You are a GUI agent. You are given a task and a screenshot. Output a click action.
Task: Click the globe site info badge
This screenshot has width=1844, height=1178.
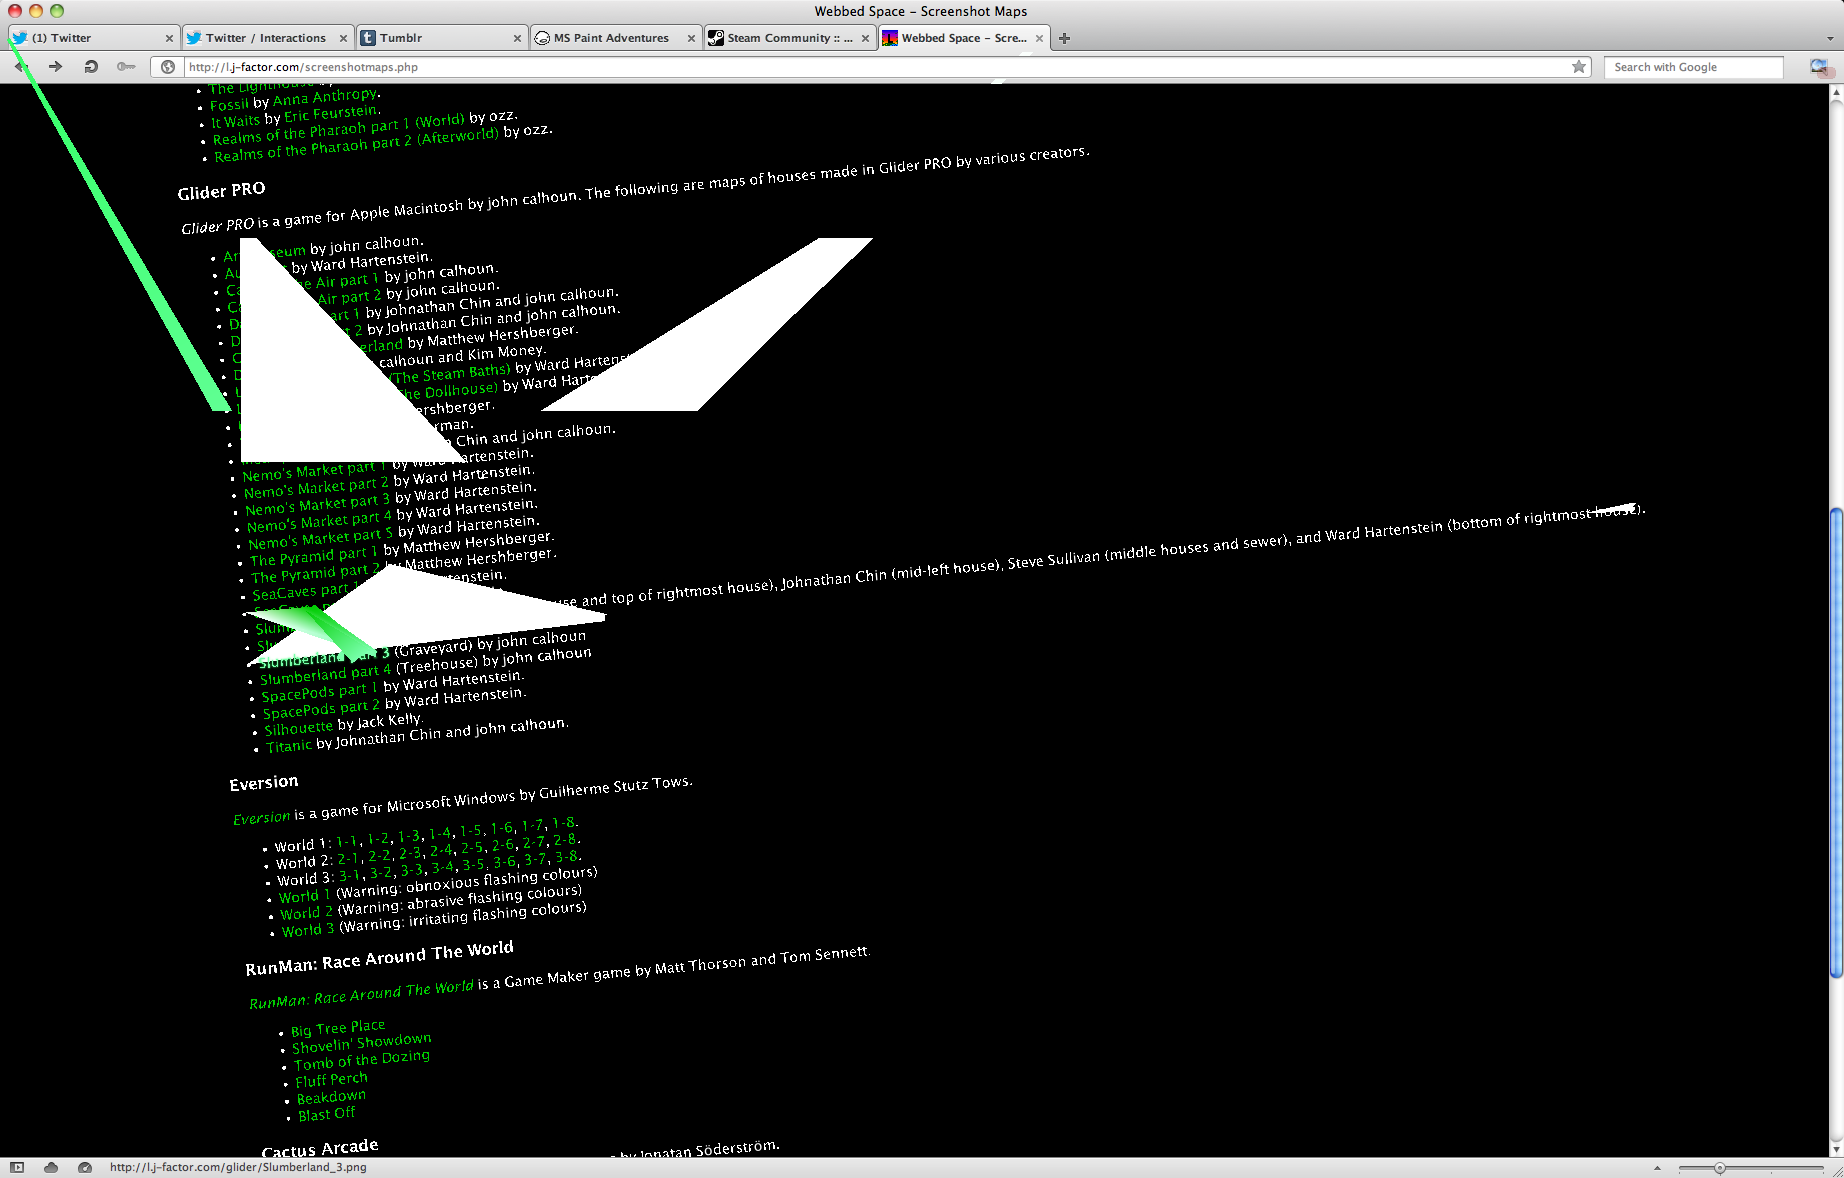click(168, 67)
